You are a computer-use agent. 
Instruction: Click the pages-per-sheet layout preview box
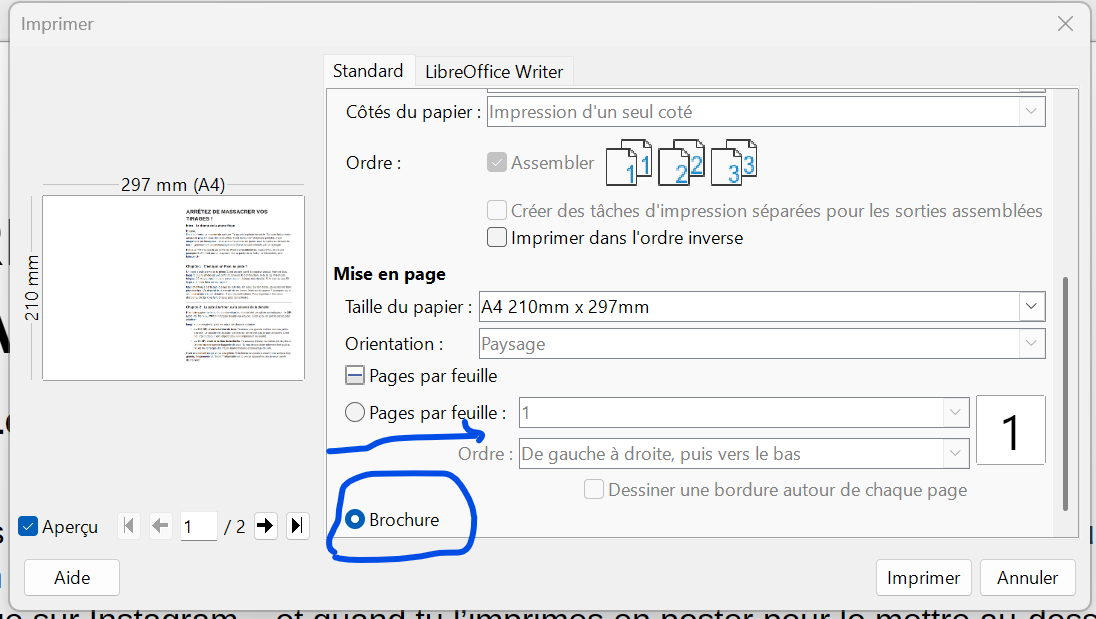[1010, 431]
